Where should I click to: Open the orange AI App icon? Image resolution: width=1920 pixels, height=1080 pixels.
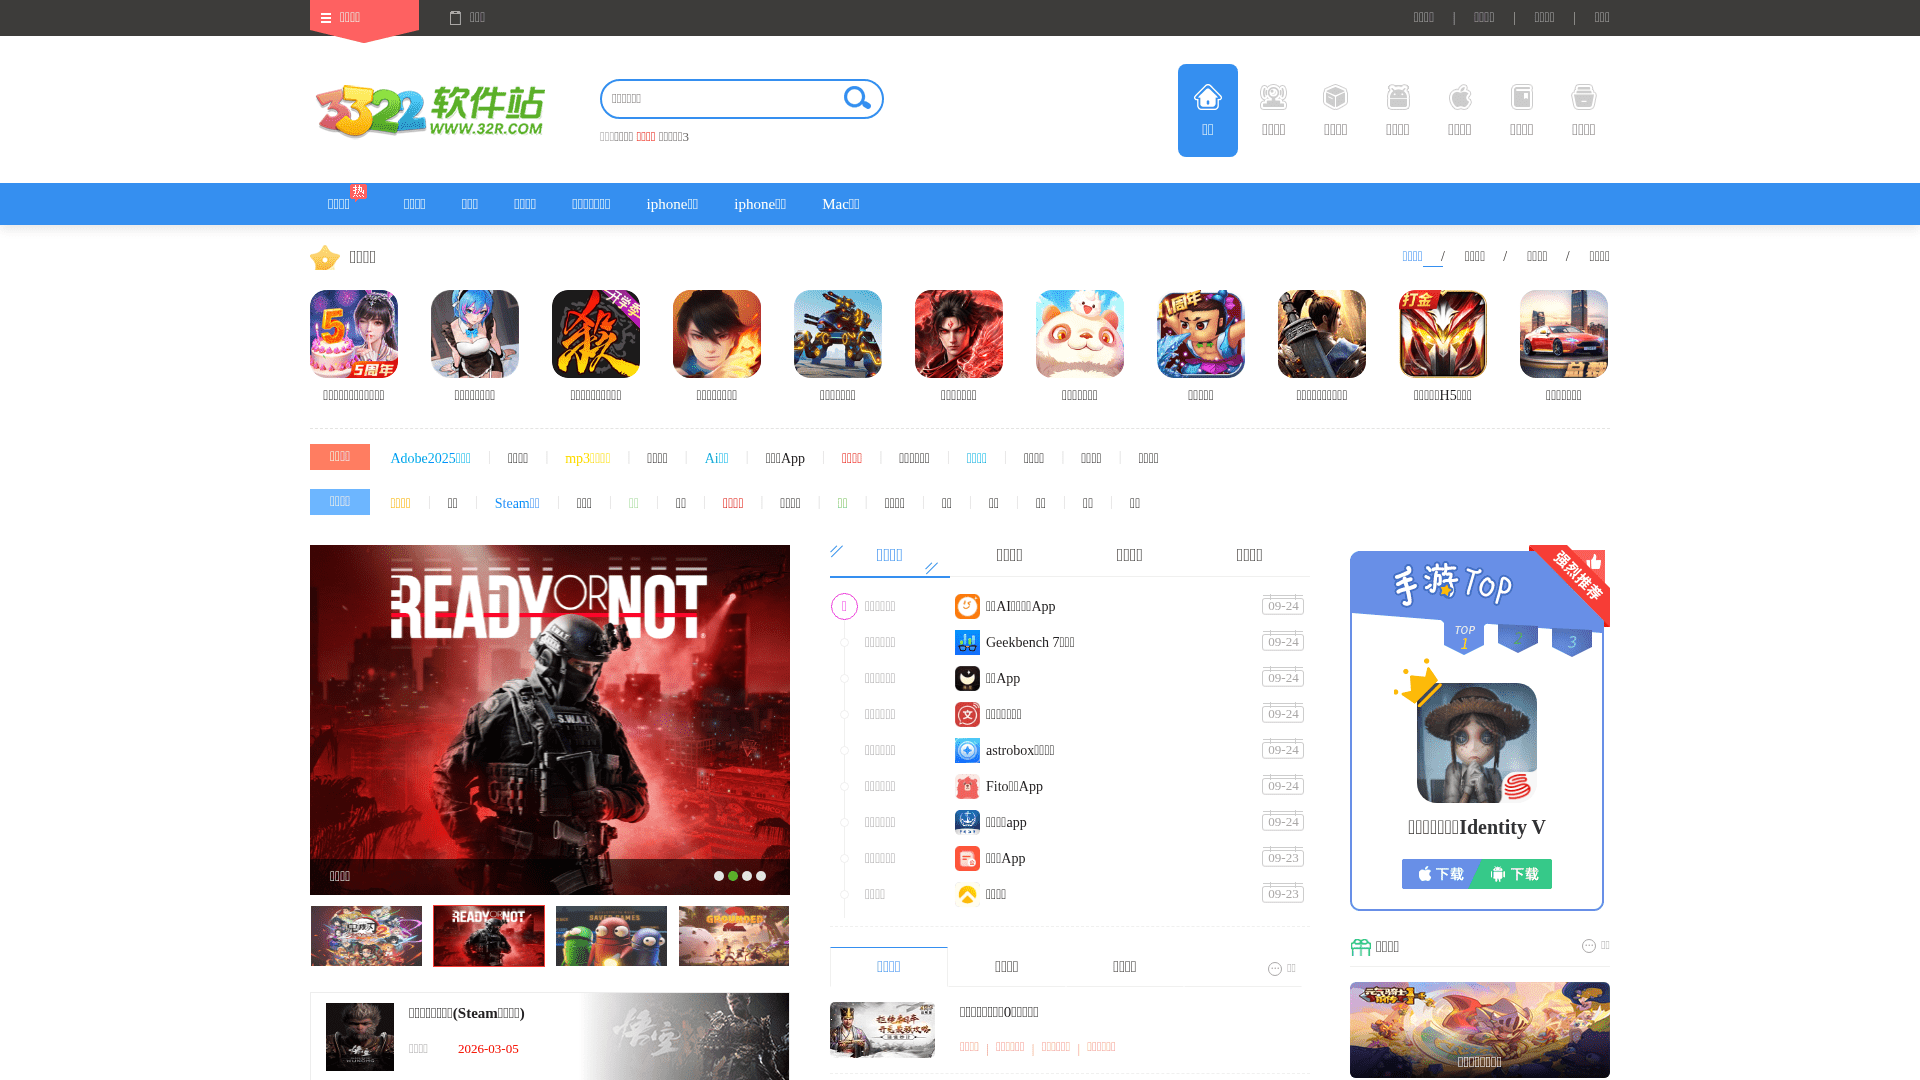967,606
